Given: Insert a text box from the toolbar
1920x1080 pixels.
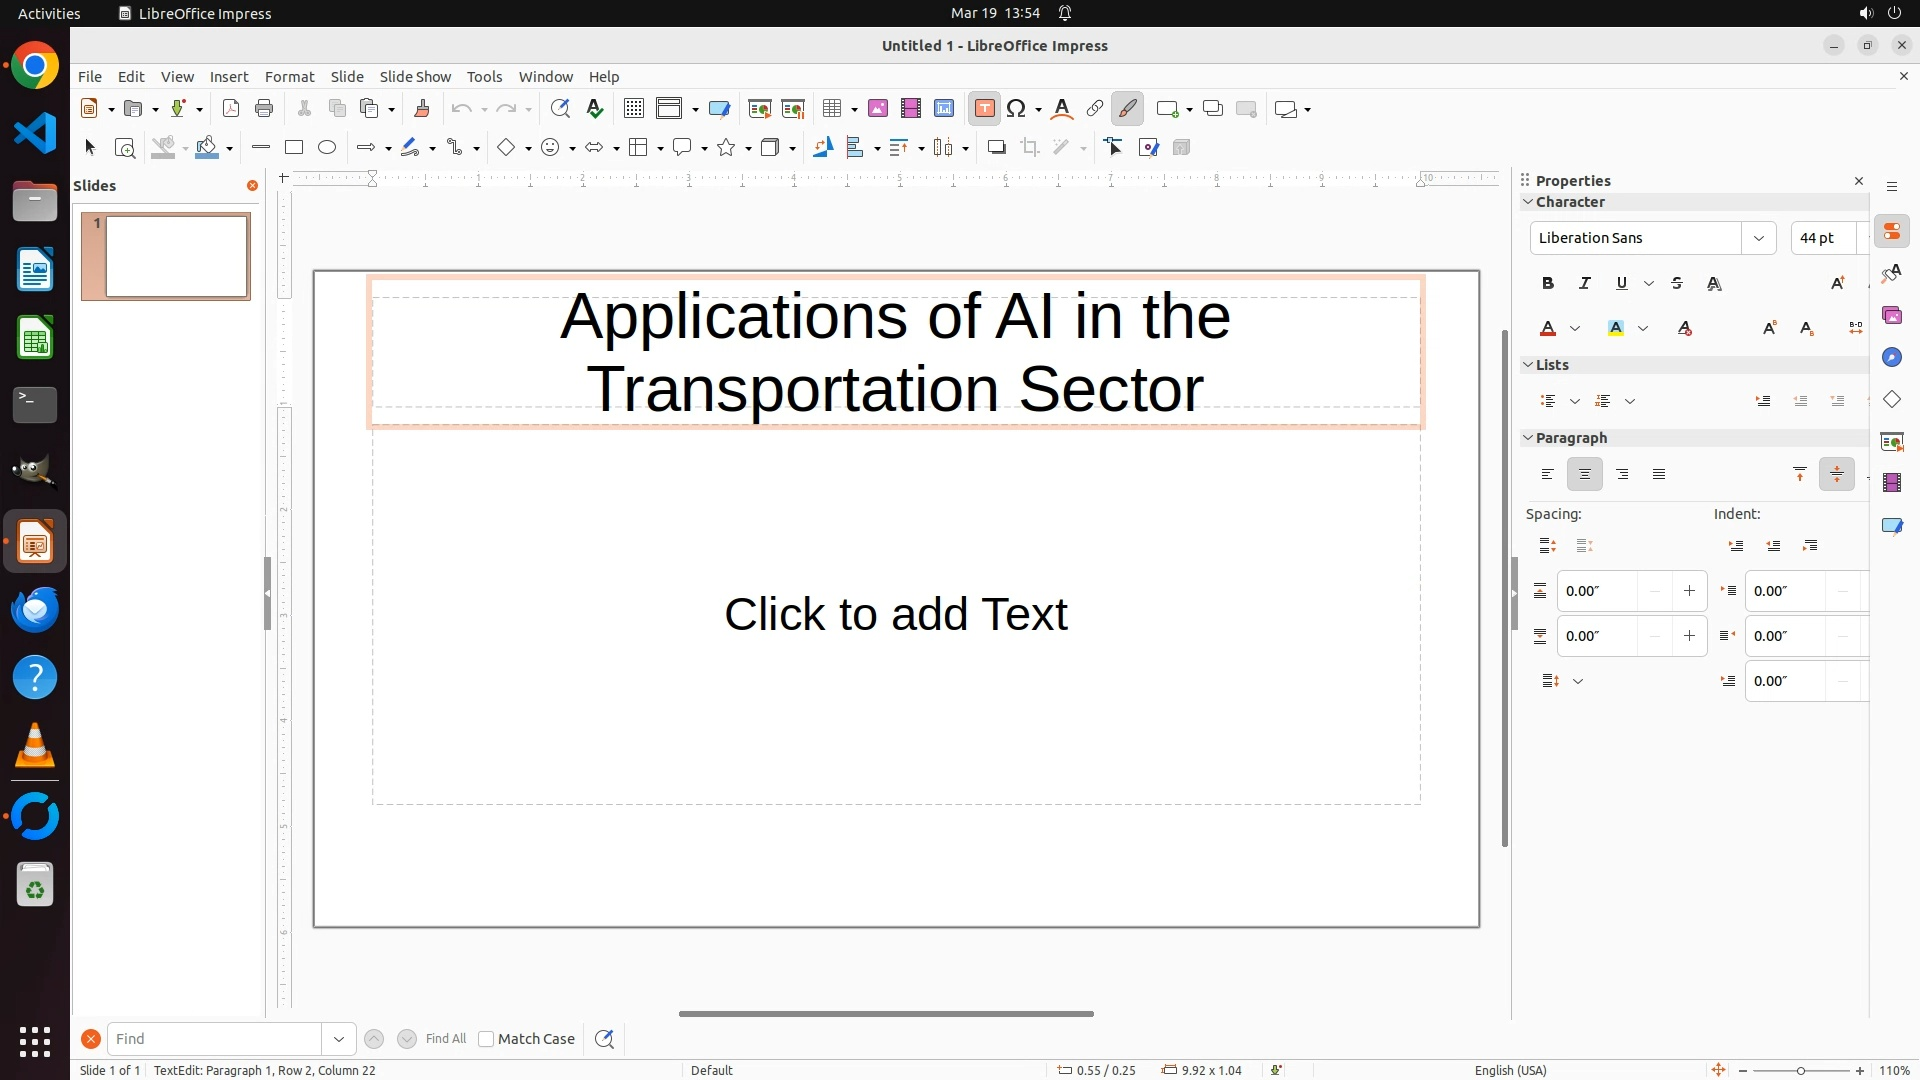Looking at the screenshot, I should (984, 109).
